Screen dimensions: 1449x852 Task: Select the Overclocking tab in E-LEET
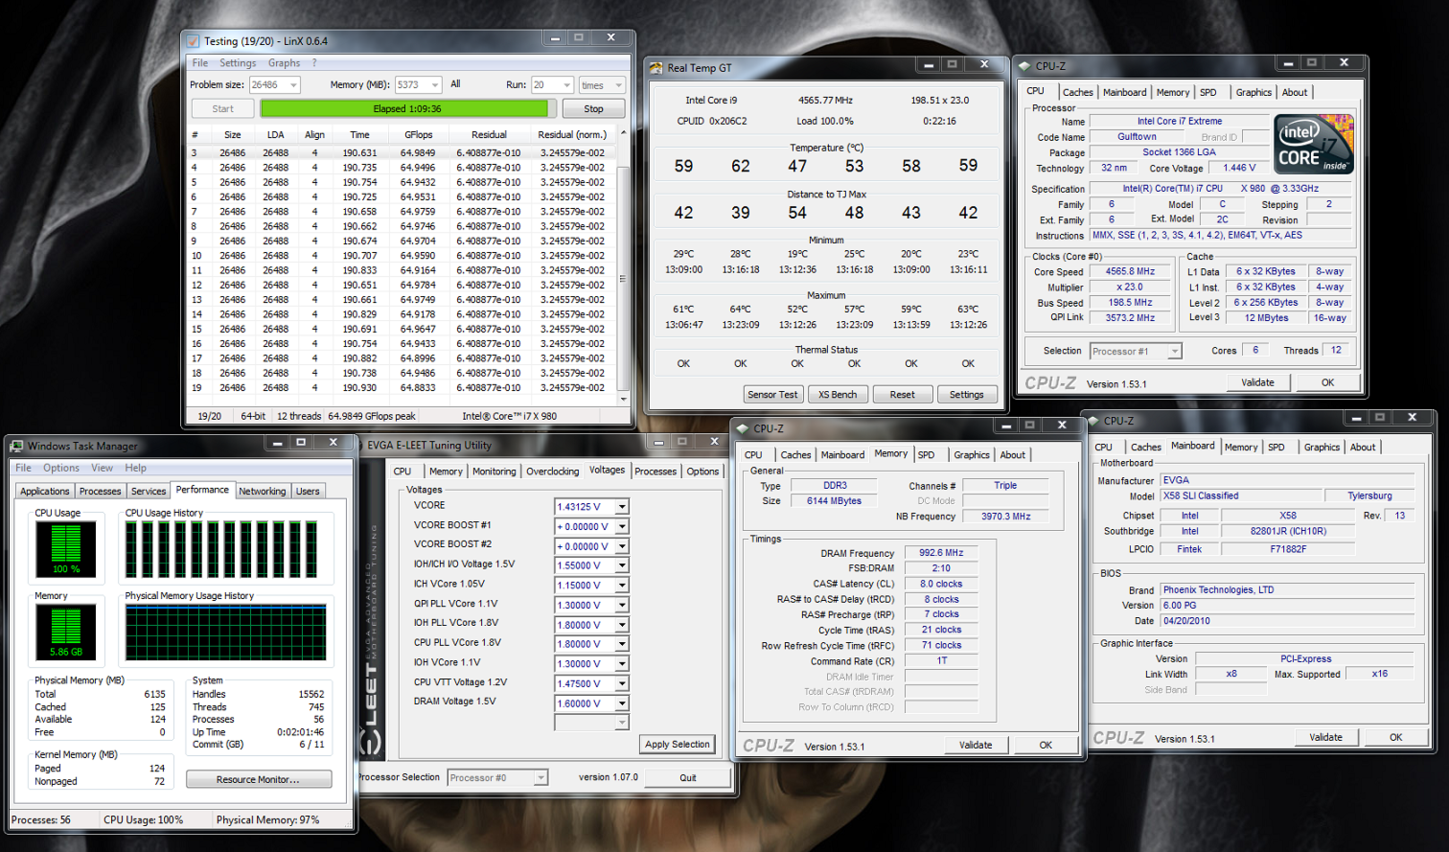(552, 471)
